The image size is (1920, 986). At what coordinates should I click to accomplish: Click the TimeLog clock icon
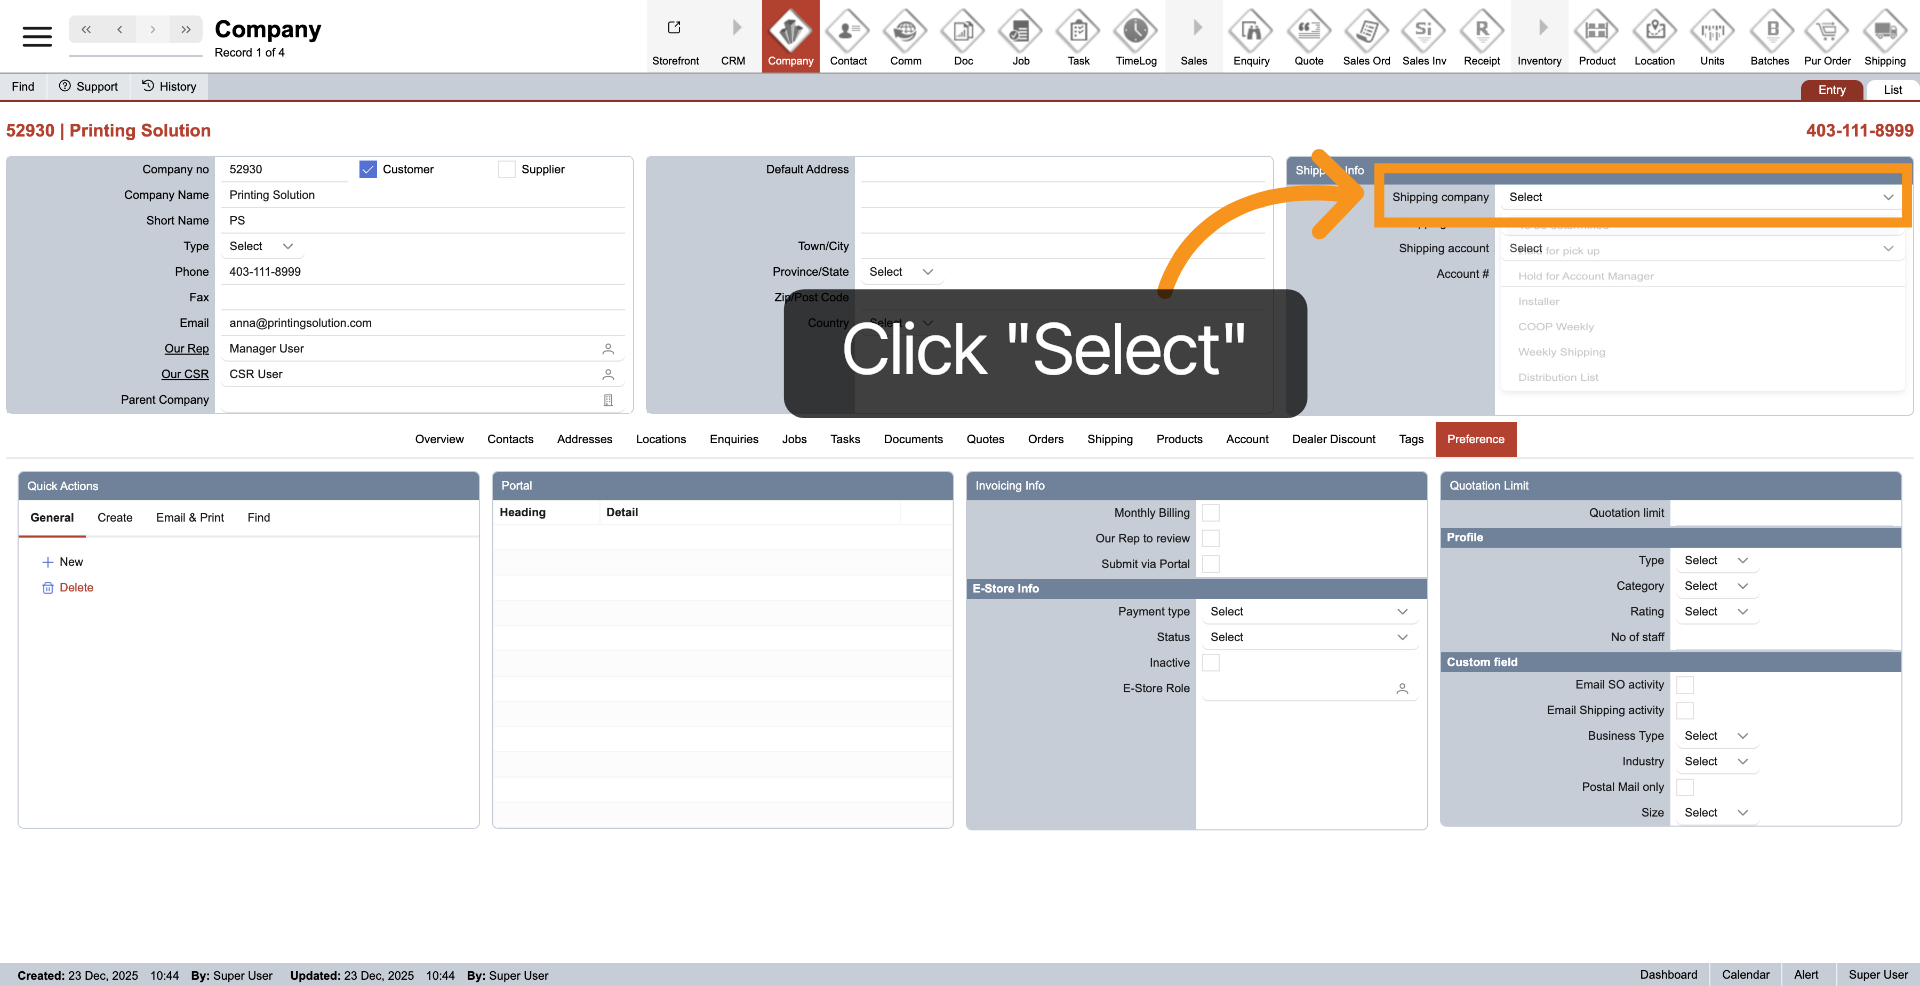click(1136, 32)
